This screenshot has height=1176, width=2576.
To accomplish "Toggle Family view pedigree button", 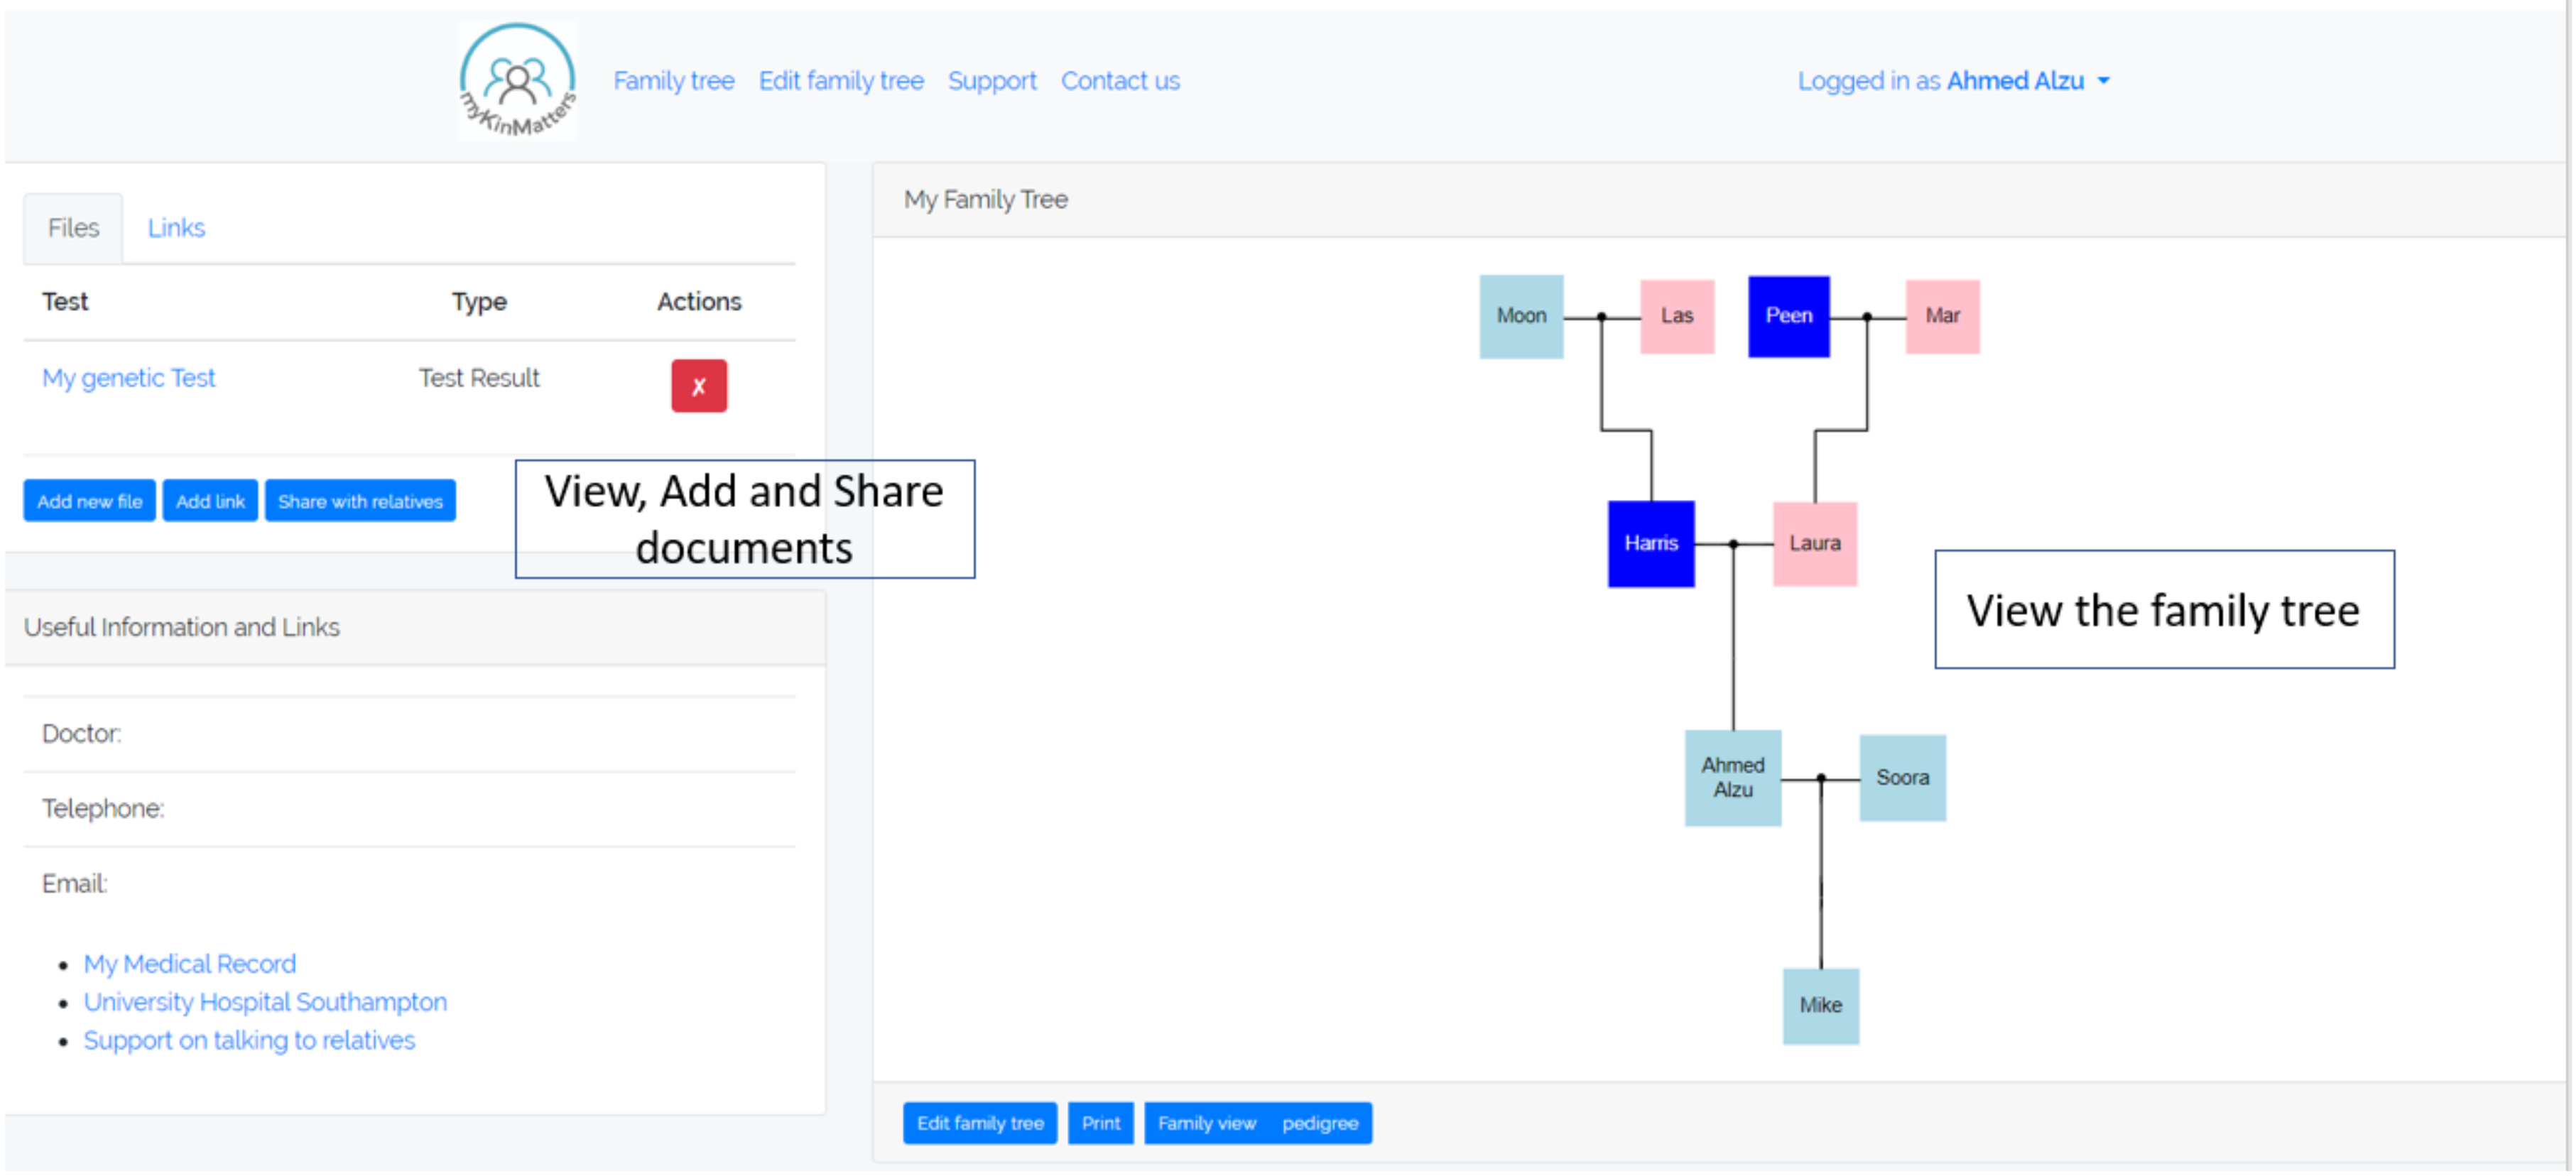I will pos(1257,1123).
